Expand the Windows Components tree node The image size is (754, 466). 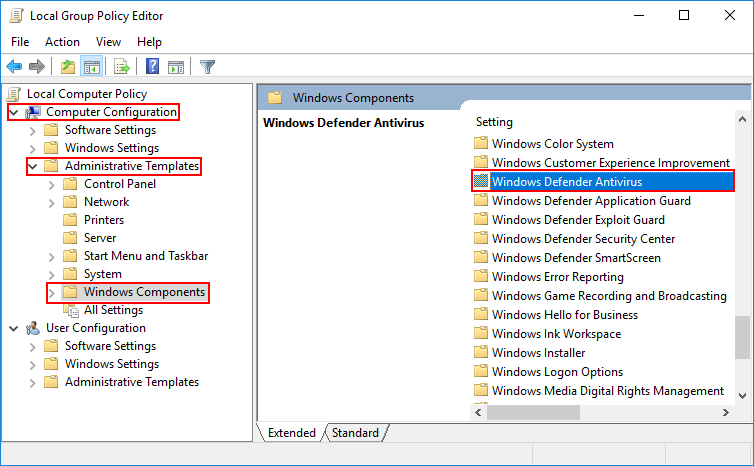pos(51,293)
